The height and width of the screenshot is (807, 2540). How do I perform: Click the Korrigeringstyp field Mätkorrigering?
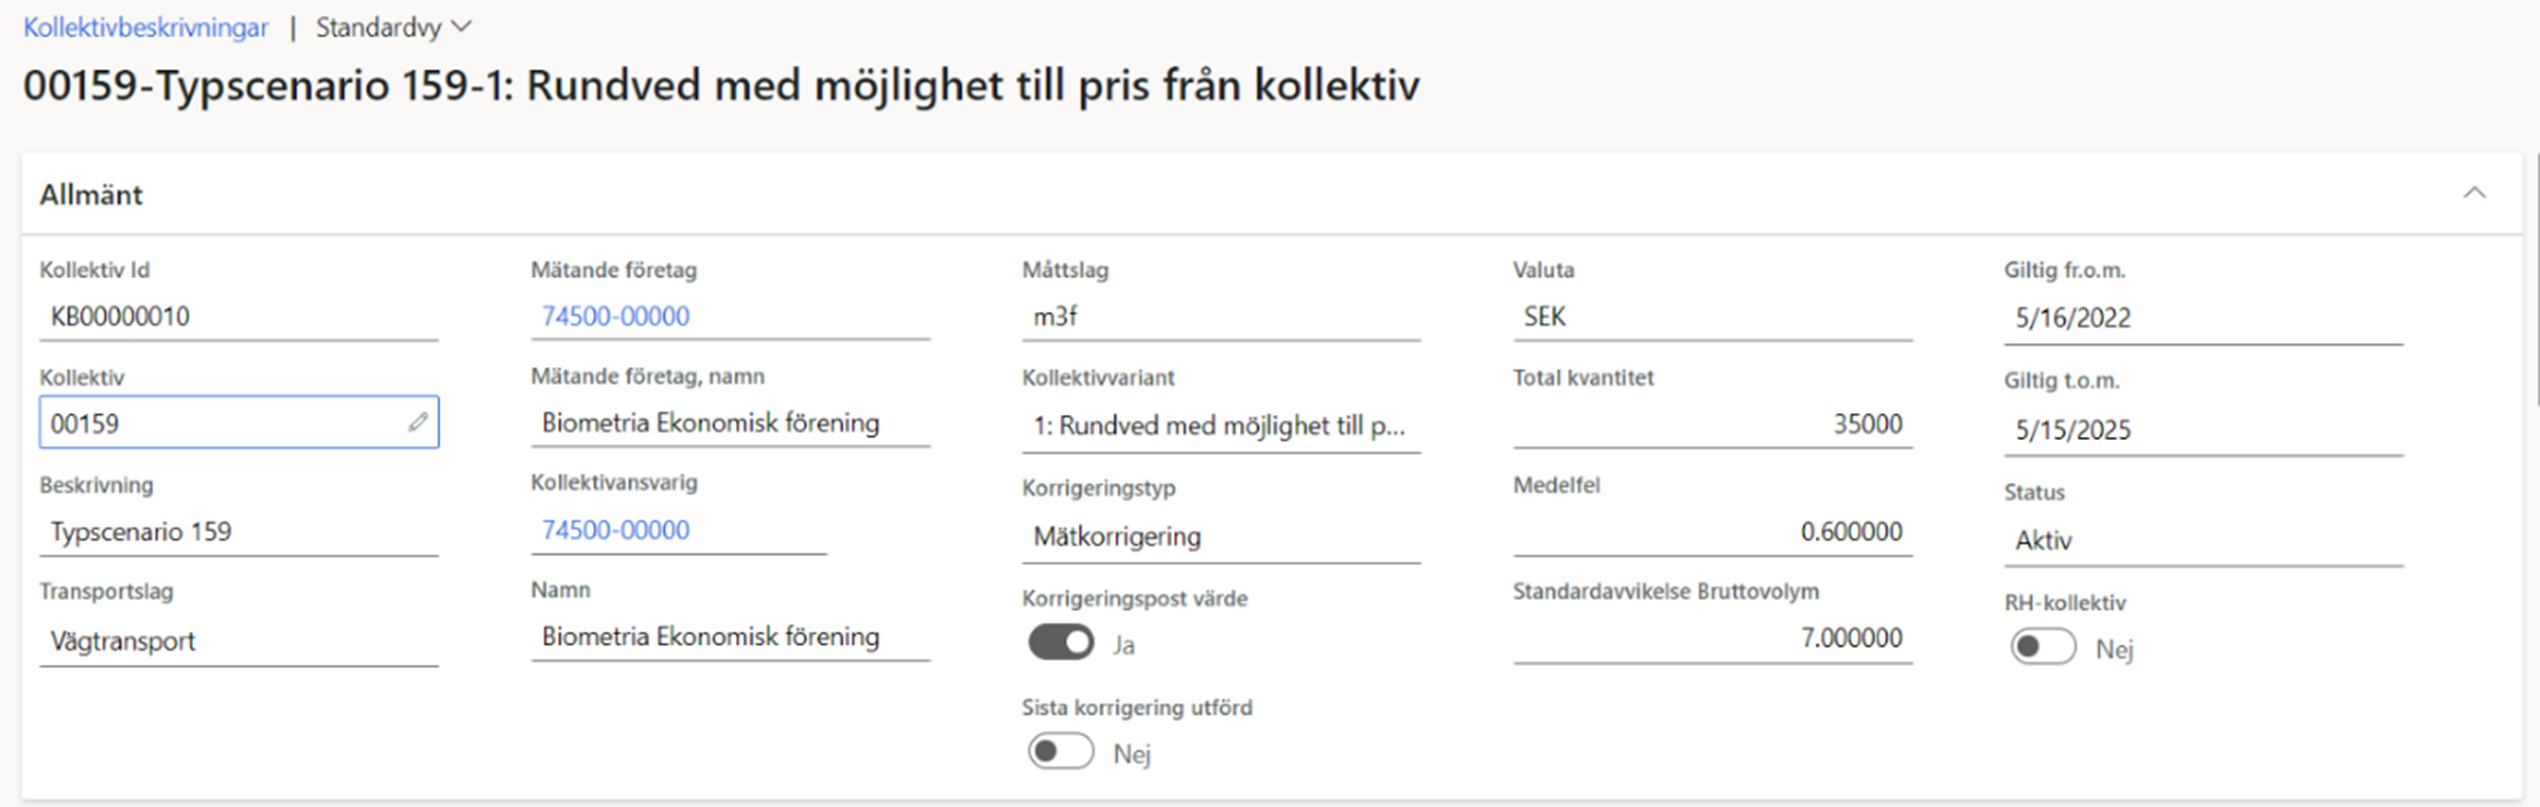tap(1220, 537)
